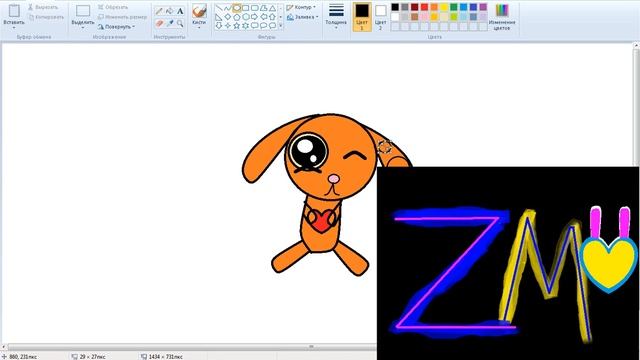Image resolution: width=640 pixels, height=360 pixels.
Task: Choose the Hexagon shape
Action: pyautogui.click(x=246, y=17)
